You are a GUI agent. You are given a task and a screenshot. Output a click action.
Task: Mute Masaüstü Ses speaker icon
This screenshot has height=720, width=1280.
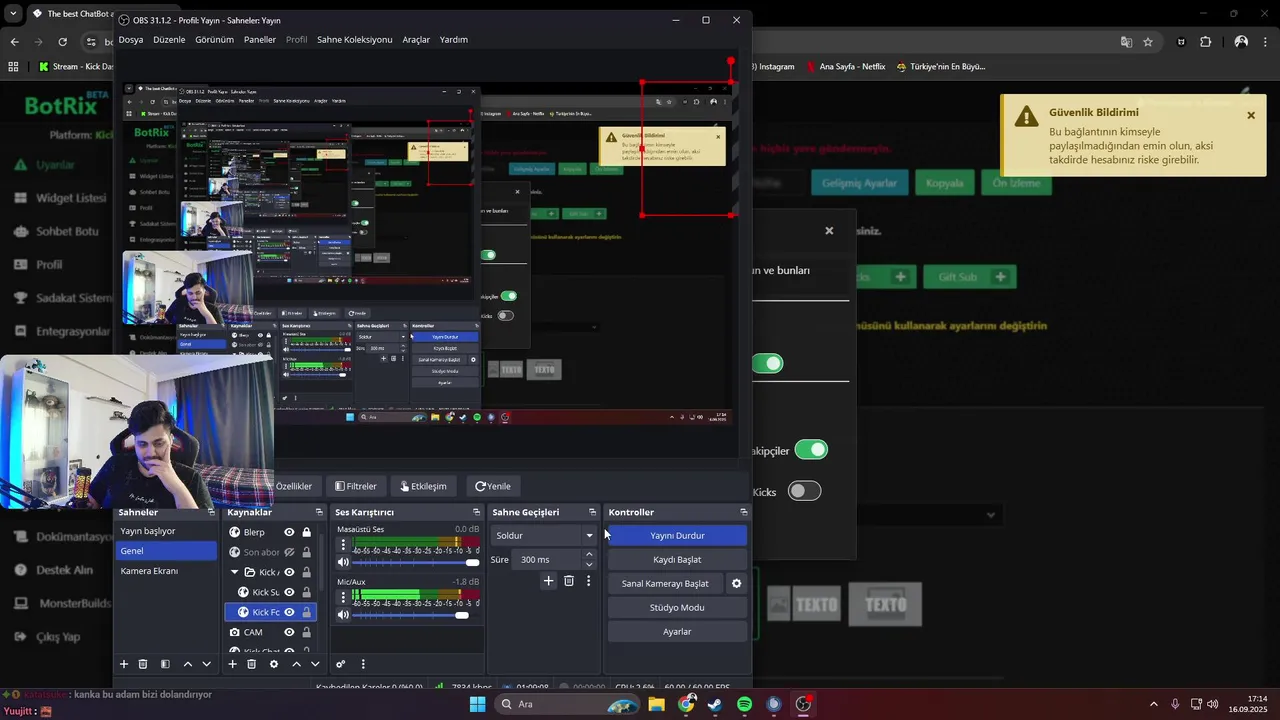click(343, 562)
